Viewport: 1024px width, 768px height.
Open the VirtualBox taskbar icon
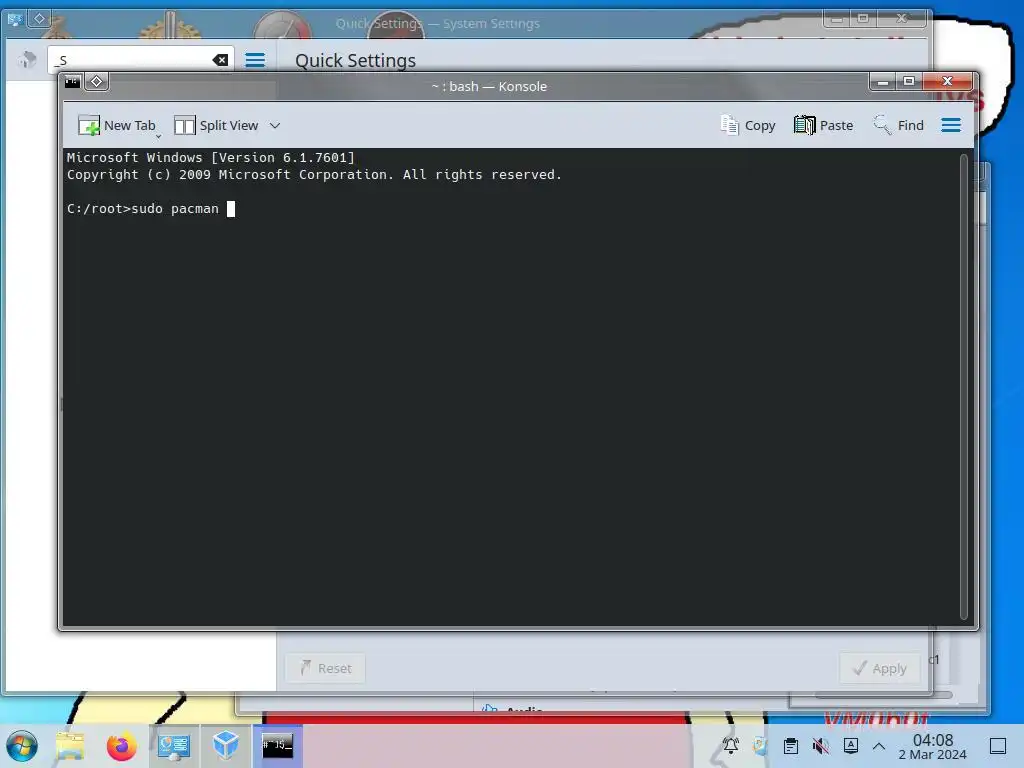coord(225,746)
